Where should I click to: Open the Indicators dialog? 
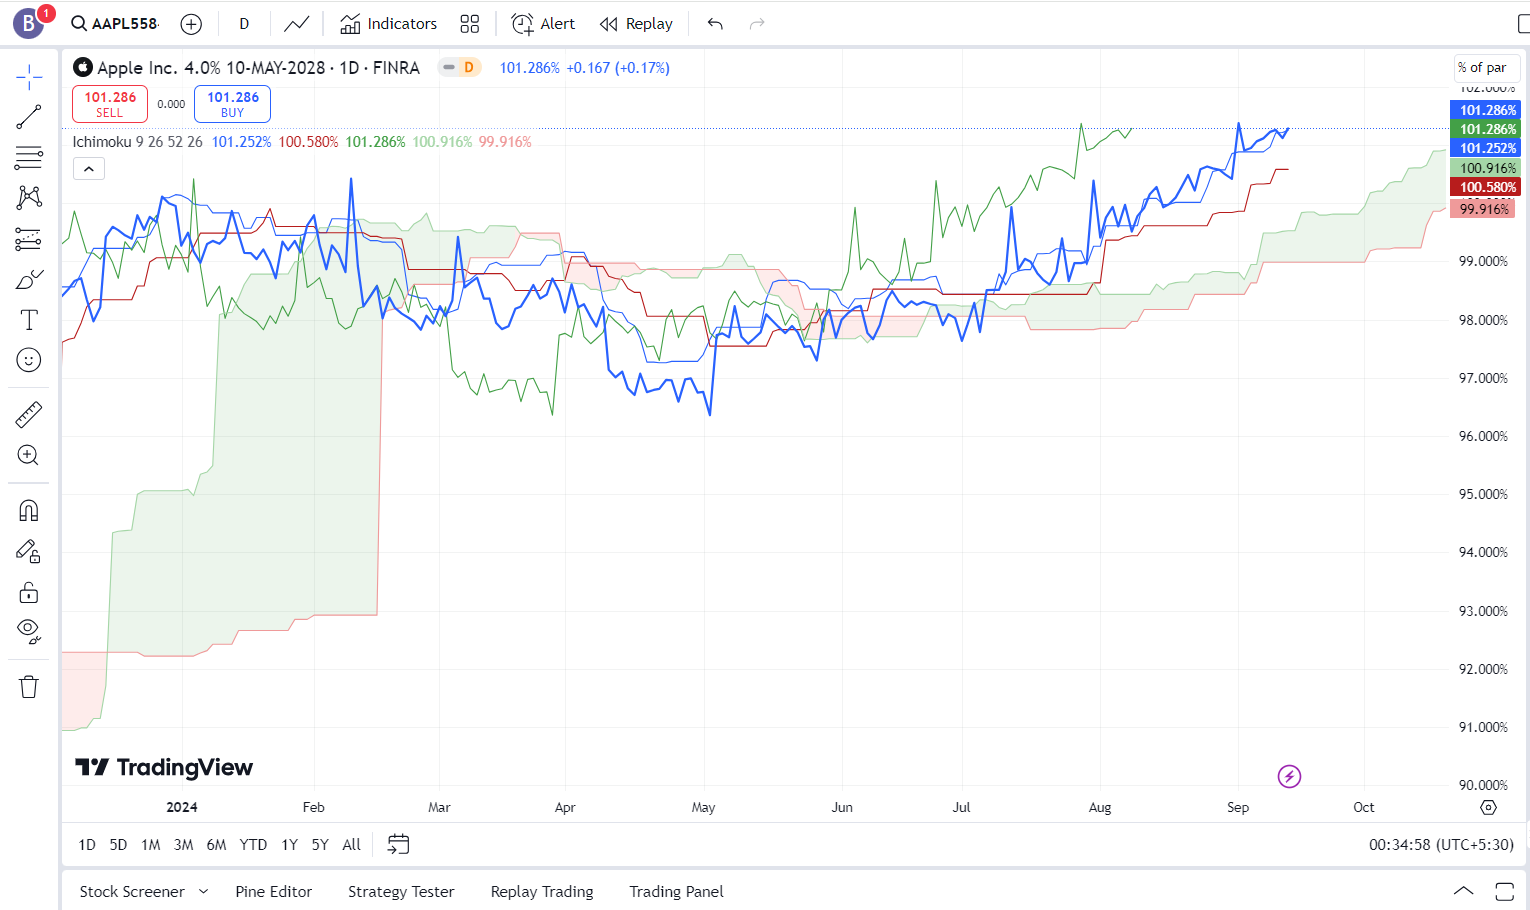tap(388, 24)
